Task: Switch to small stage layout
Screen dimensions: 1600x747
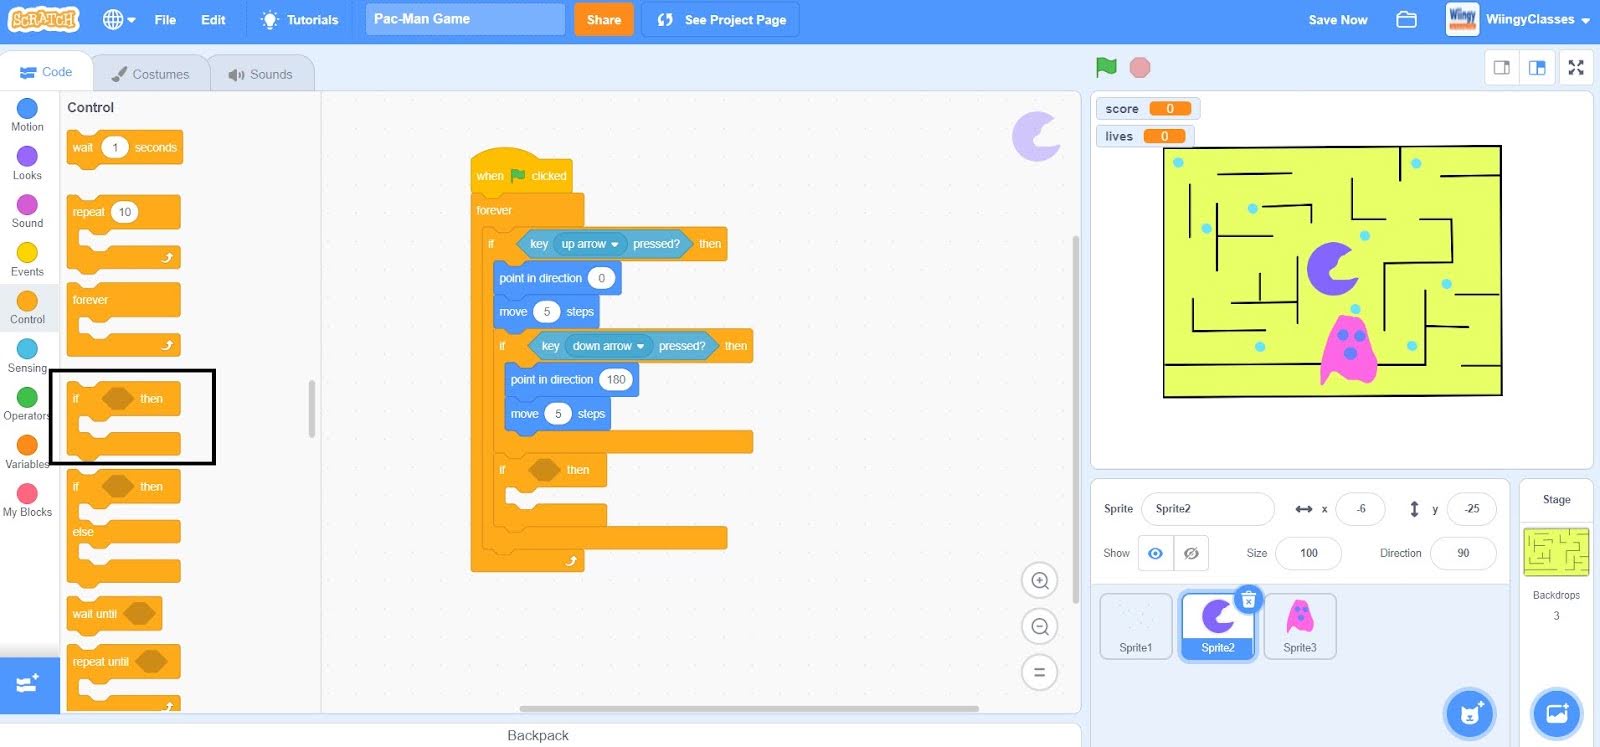Action: click(x=1501, y=67)
